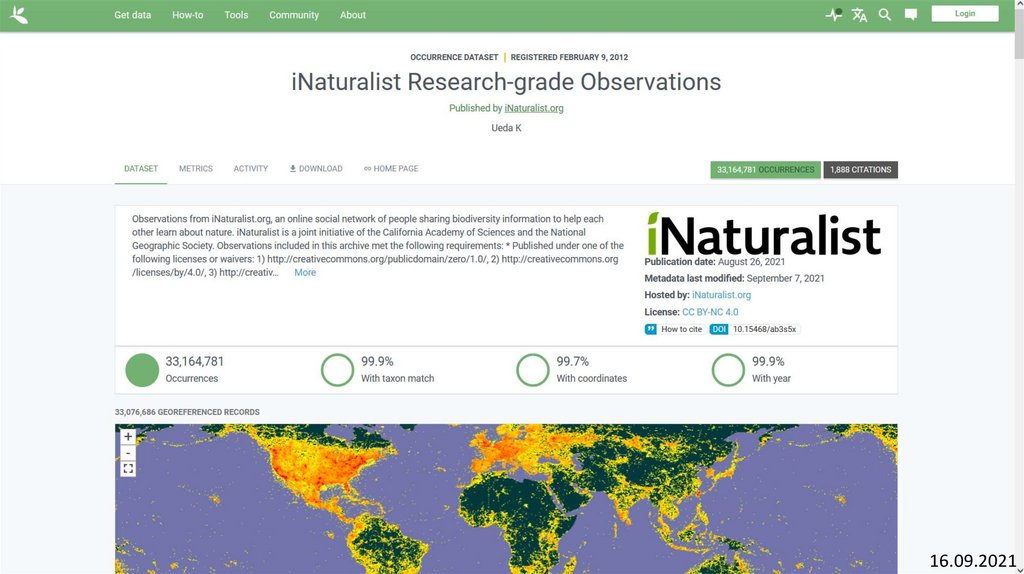Image resolution: width=1024 pixels, height=574 pixels.
Task: Open the CC BY-NC 4.0 license link
Action: coord(710,312)
